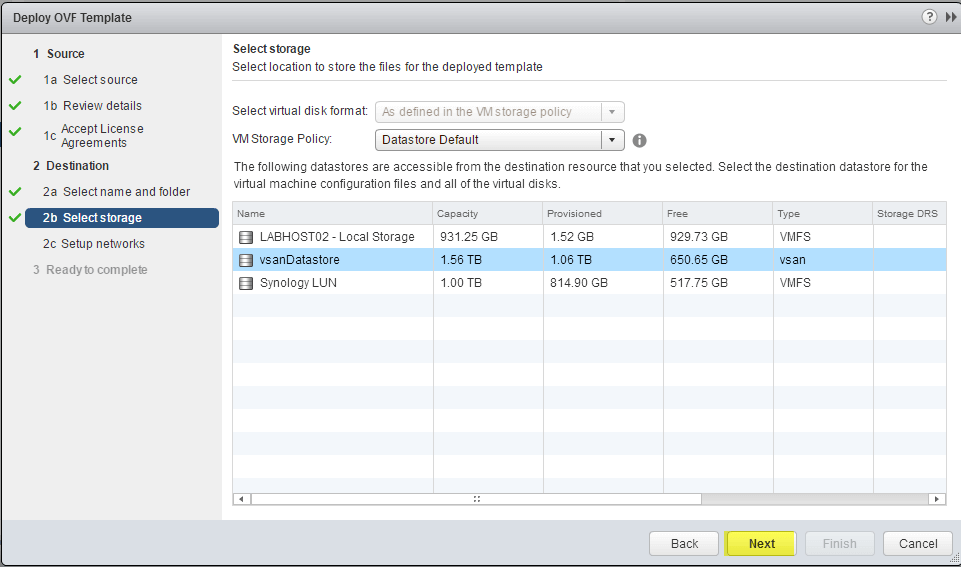Screen dimensions: 961x567
Task: Click the resize grip at dialog corner
Action: [954, 558]
